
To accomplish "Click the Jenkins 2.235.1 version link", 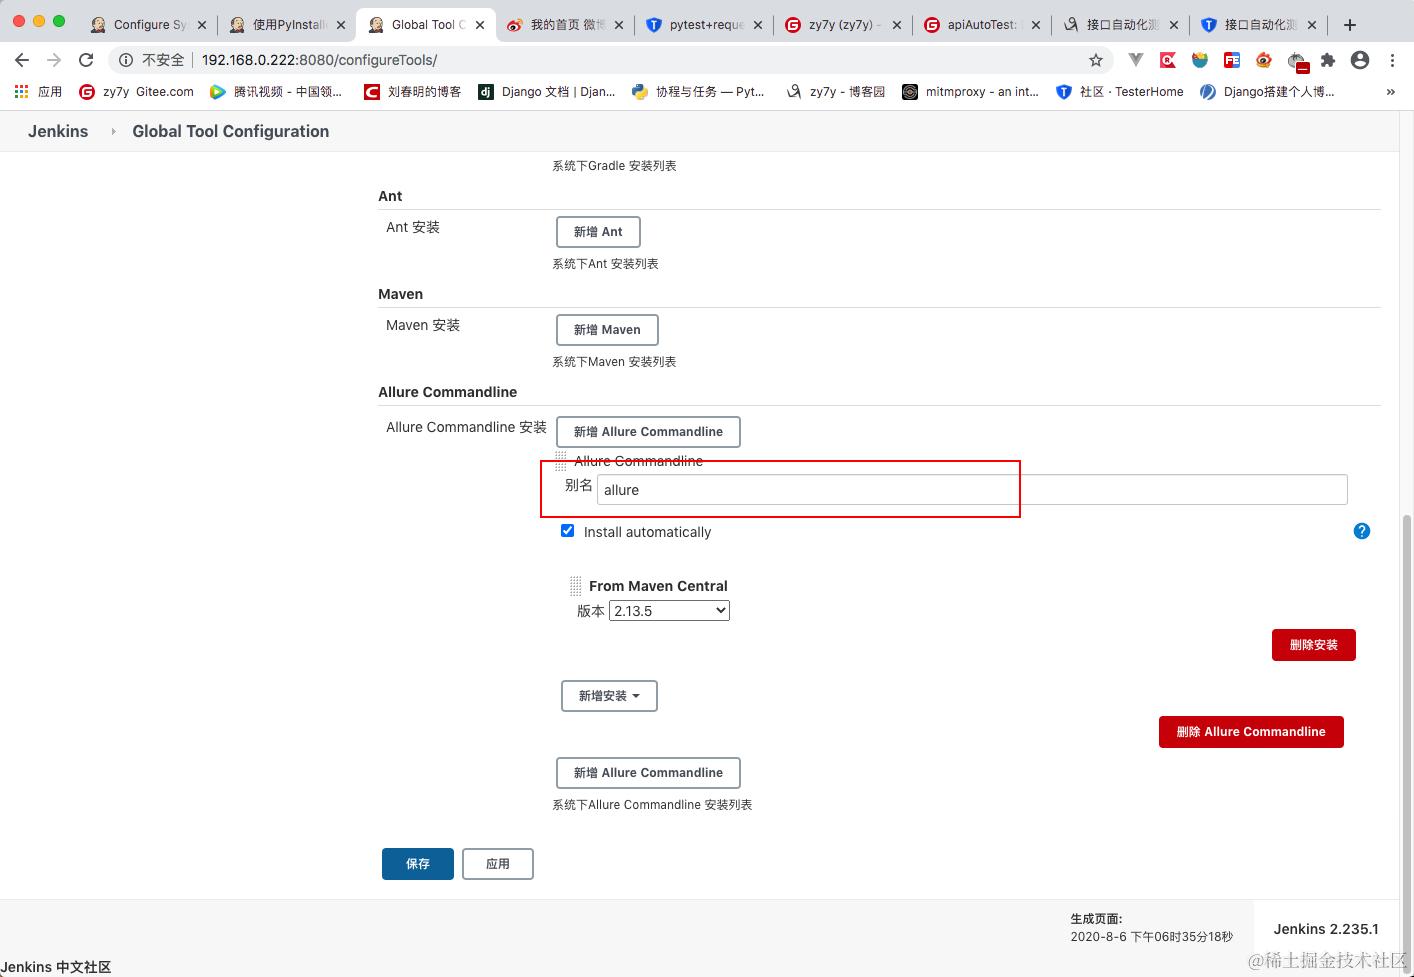I will point(1326,929).
